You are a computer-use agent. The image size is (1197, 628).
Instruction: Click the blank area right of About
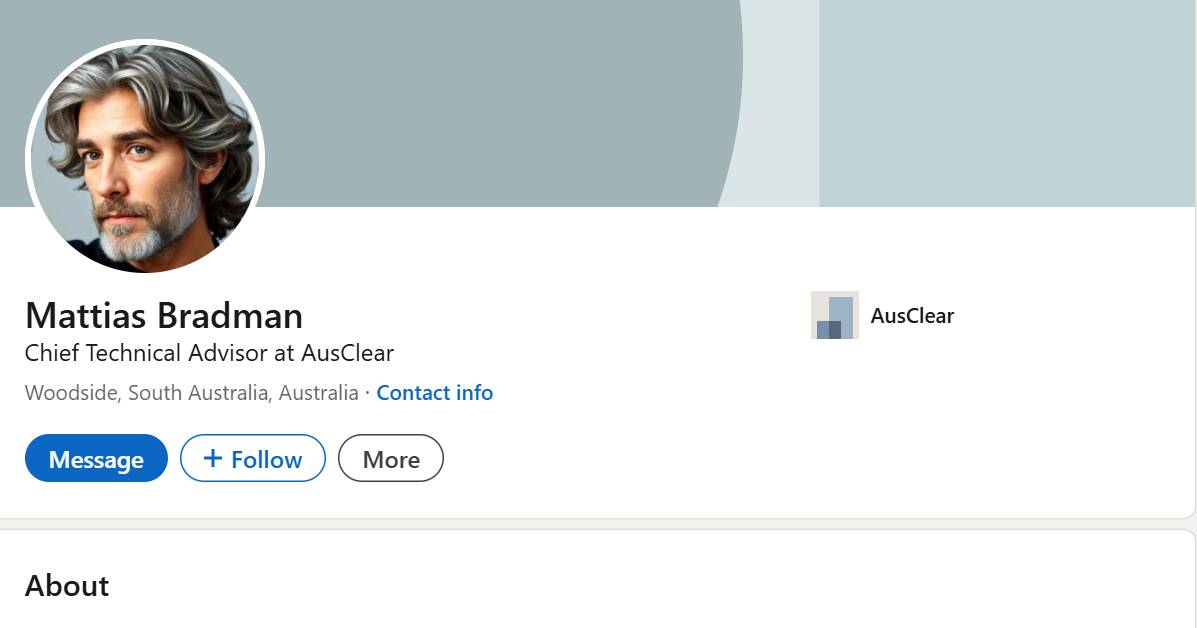point(600,586)
